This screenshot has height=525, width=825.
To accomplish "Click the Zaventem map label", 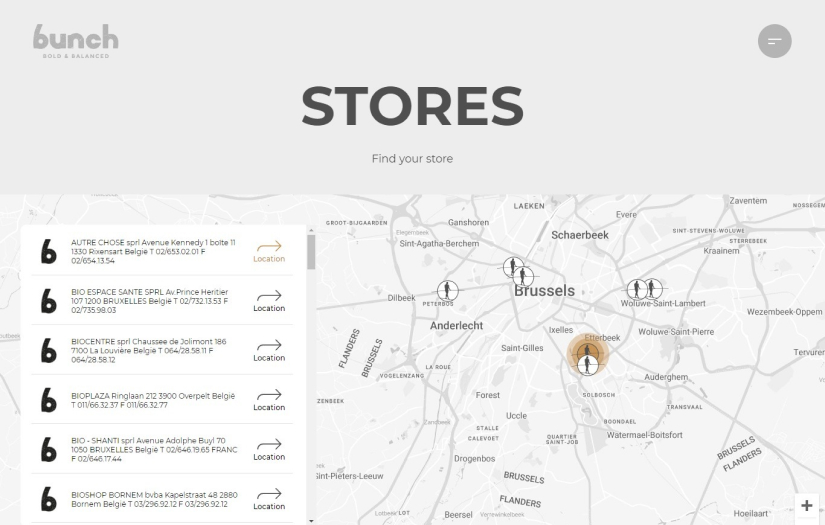I will (748, 200).
